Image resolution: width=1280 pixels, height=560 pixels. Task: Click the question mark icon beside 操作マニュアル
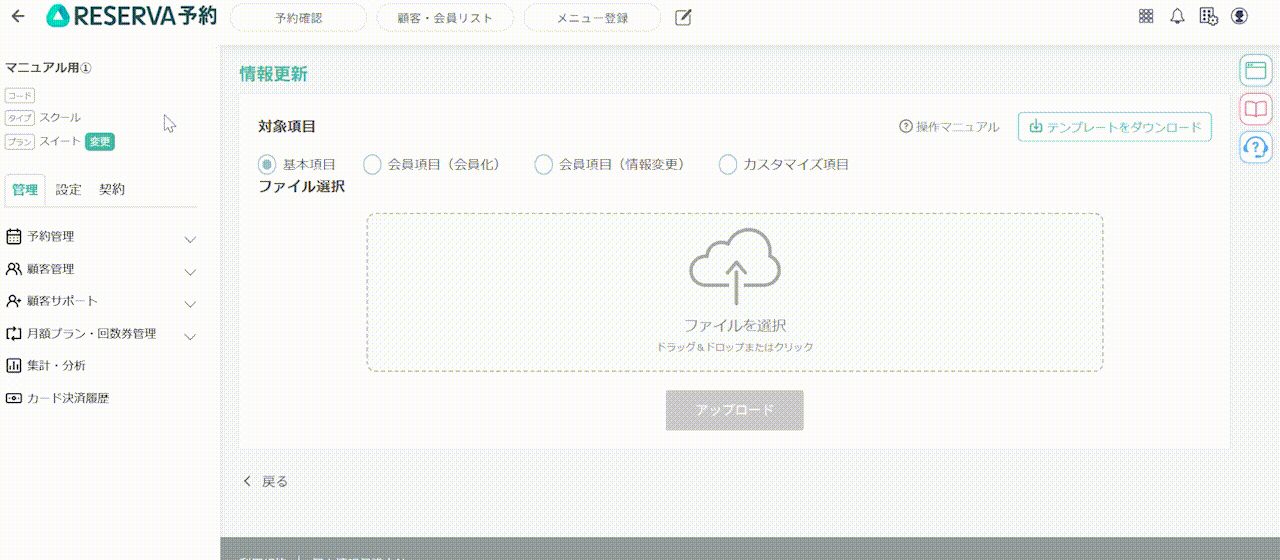pos(906,127)
